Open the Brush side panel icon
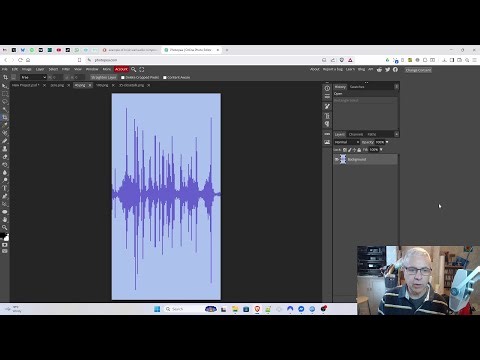The height and width of the screenshot is (360, 480). [327, 106]
